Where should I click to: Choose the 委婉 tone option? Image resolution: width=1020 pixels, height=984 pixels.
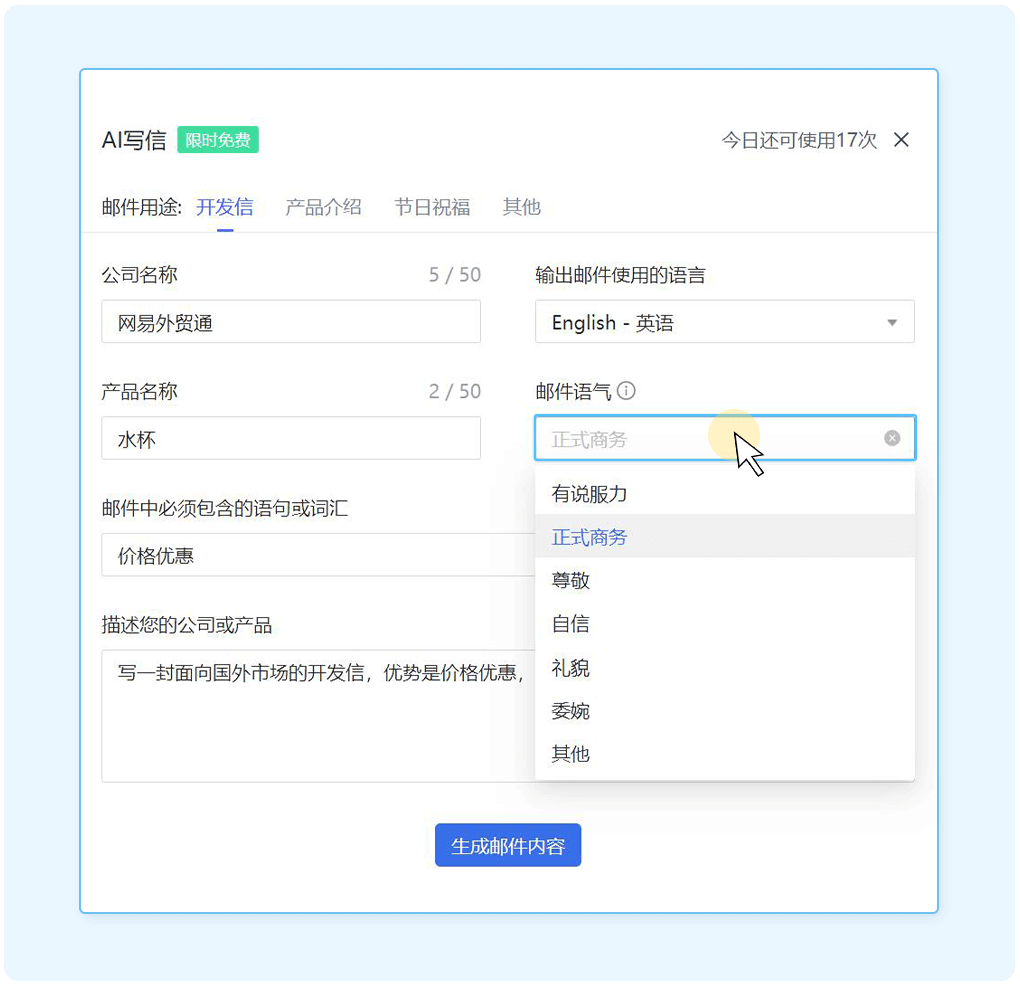coord(569,711)
